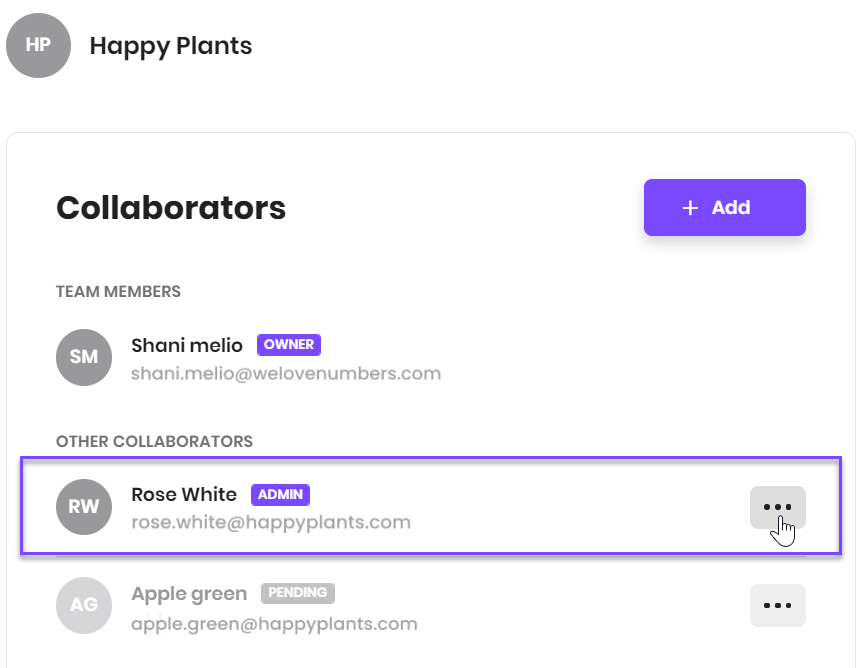Click the email rose.white@happyplants.com
The image size is (862, 668).
tap(271, 522)
